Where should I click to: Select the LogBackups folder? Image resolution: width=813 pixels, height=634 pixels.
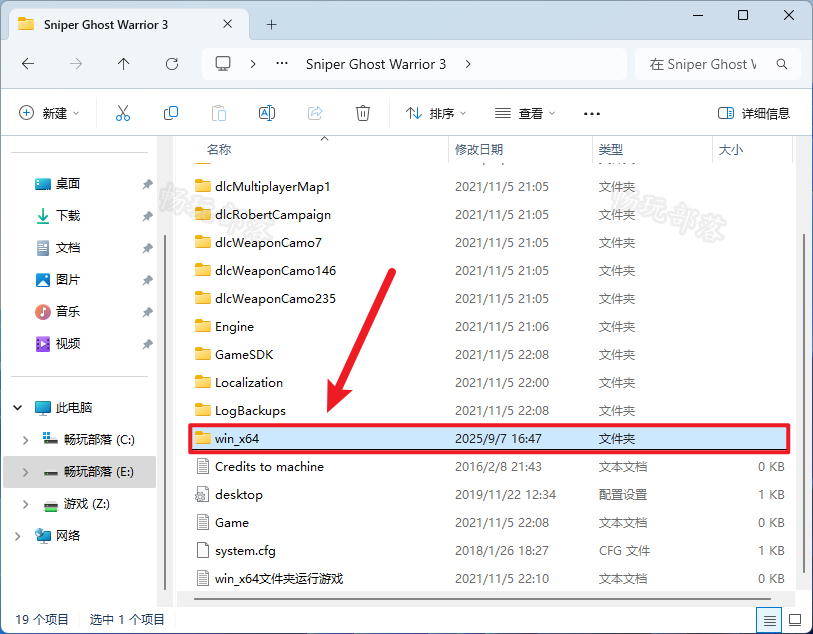pos(250,411)
